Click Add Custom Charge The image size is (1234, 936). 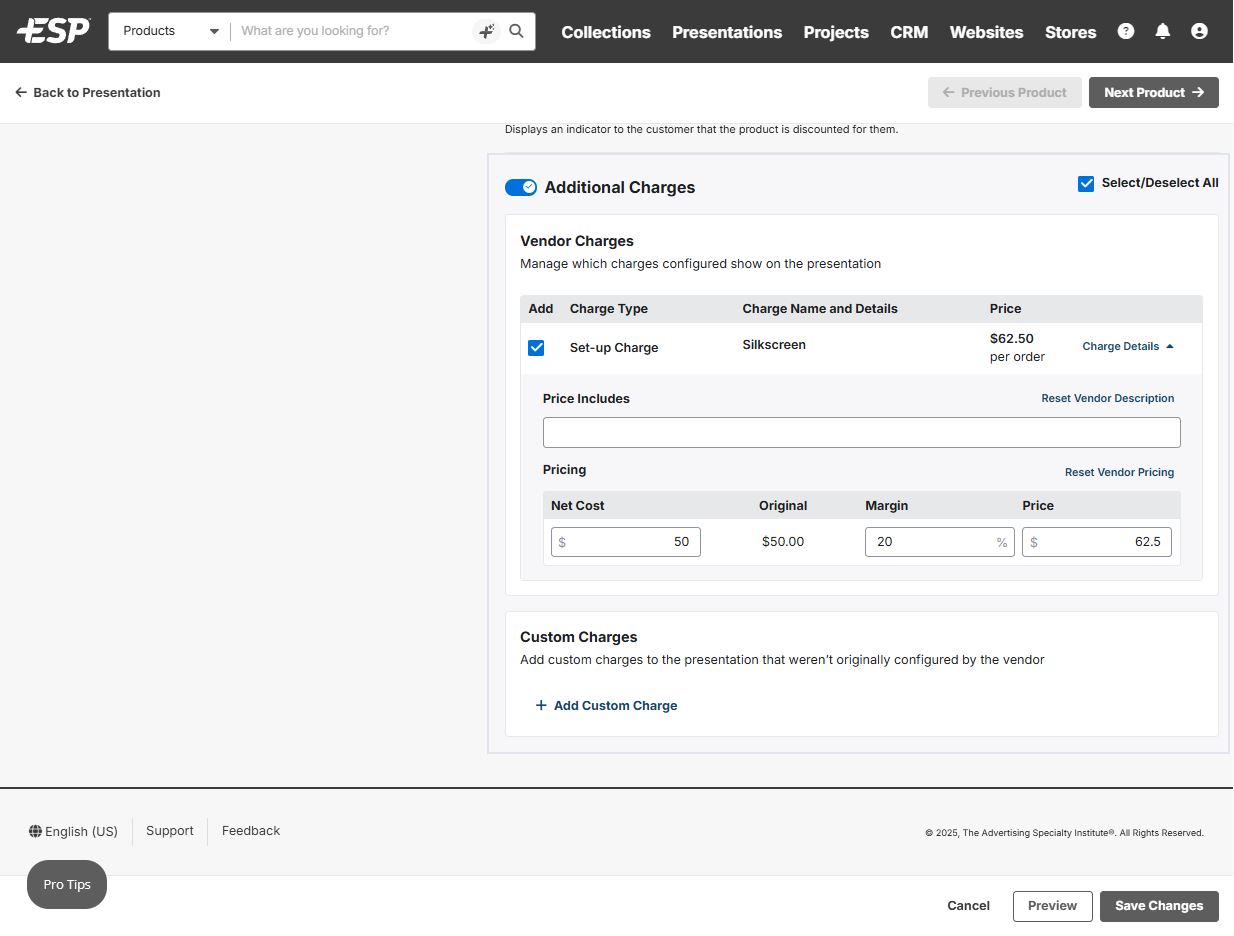click(606, 705)
